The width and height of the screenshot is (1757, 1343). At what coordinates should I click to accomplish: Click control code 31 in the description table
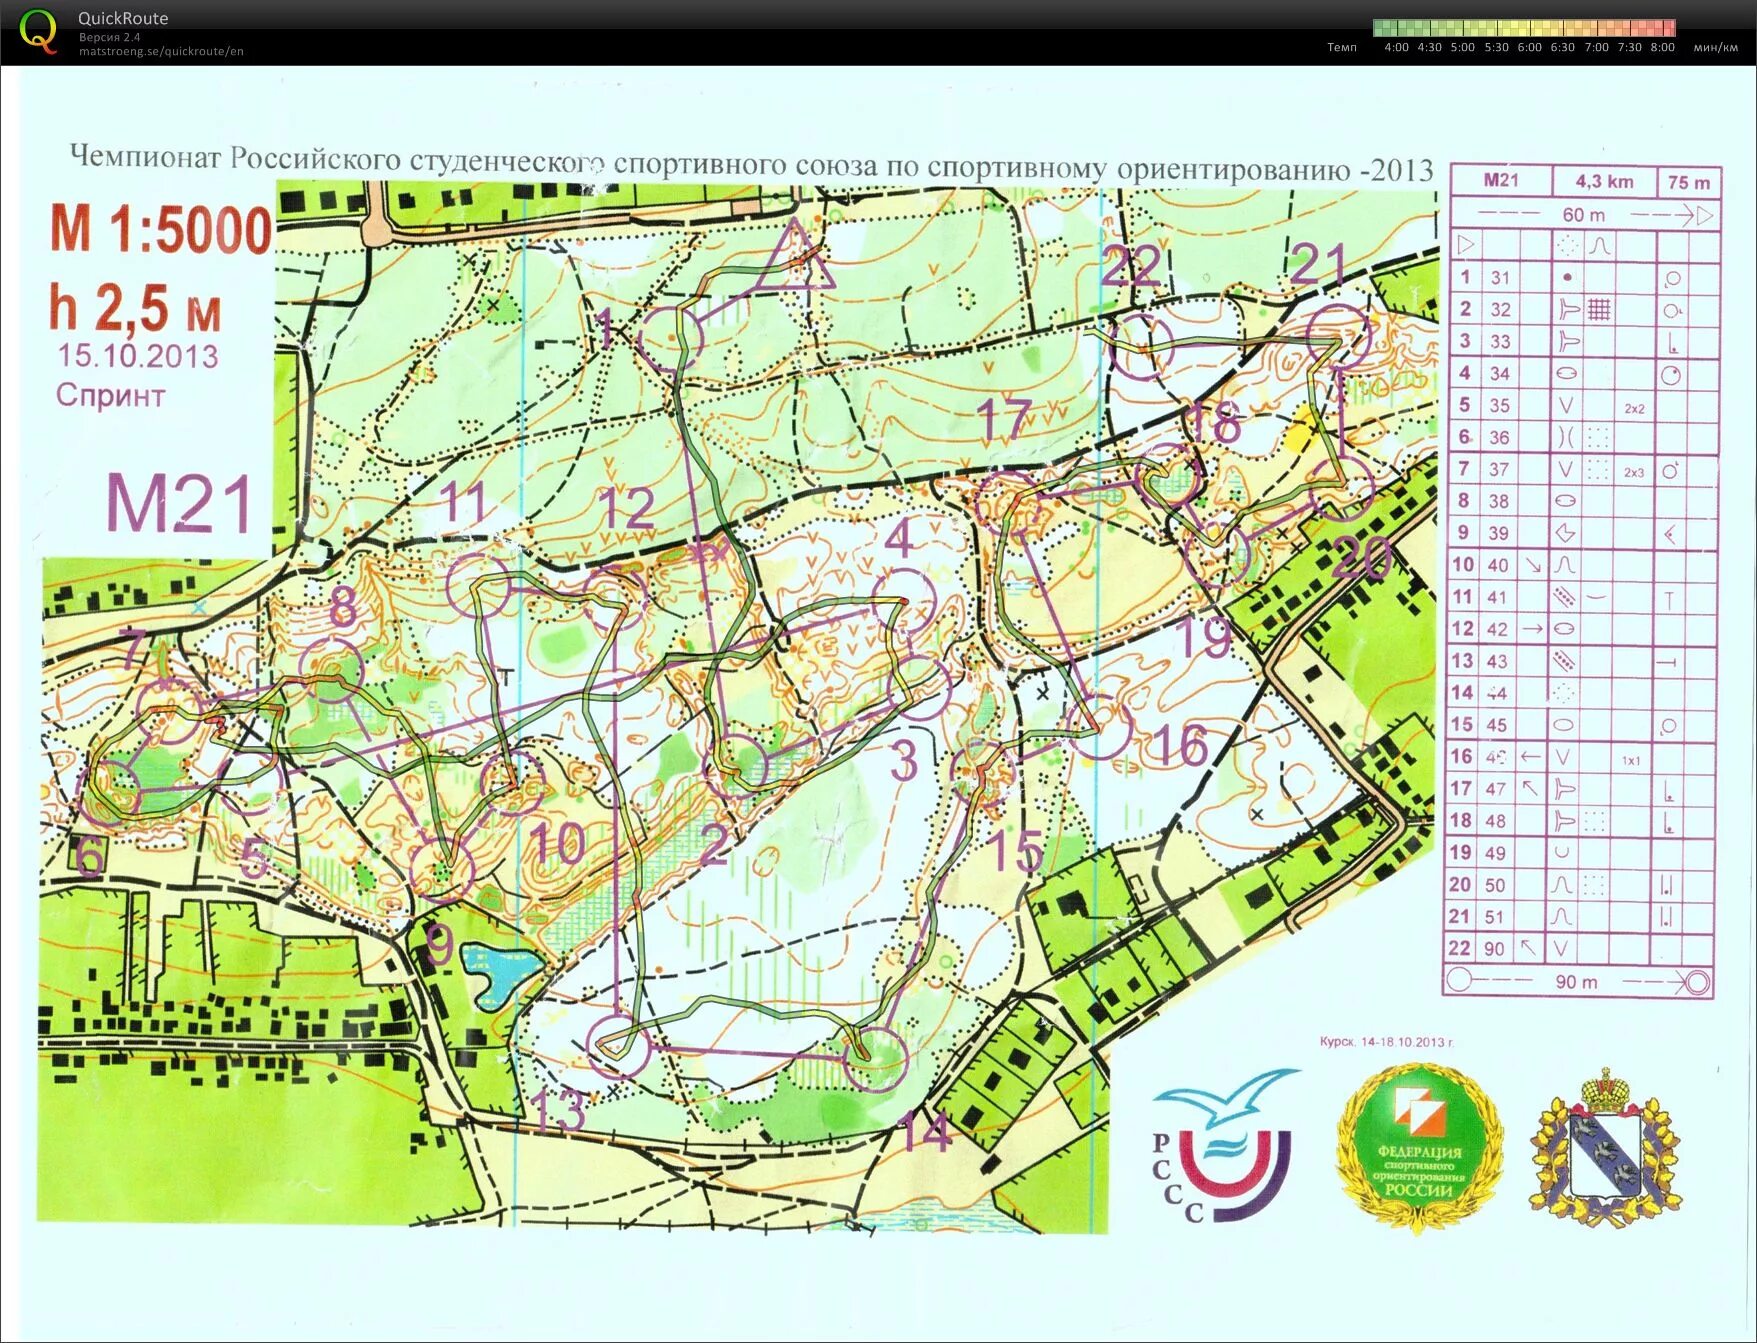coord(1500,278)
